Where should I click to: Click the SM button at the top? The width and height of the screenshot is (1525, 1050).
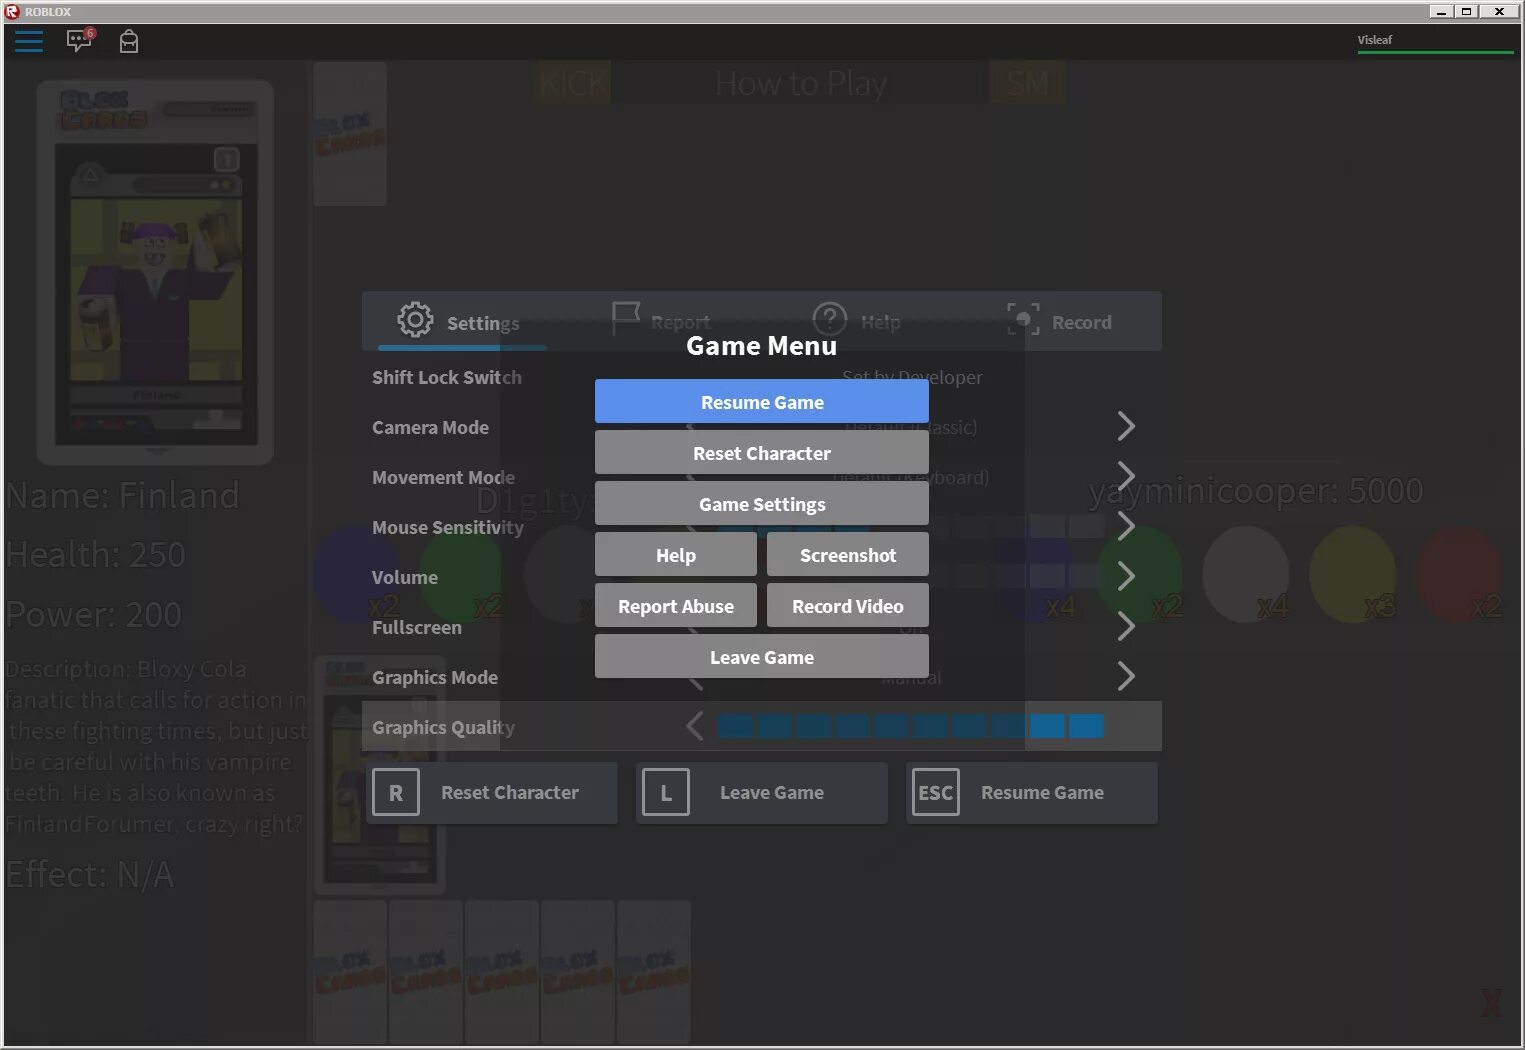click(1027, 83)
